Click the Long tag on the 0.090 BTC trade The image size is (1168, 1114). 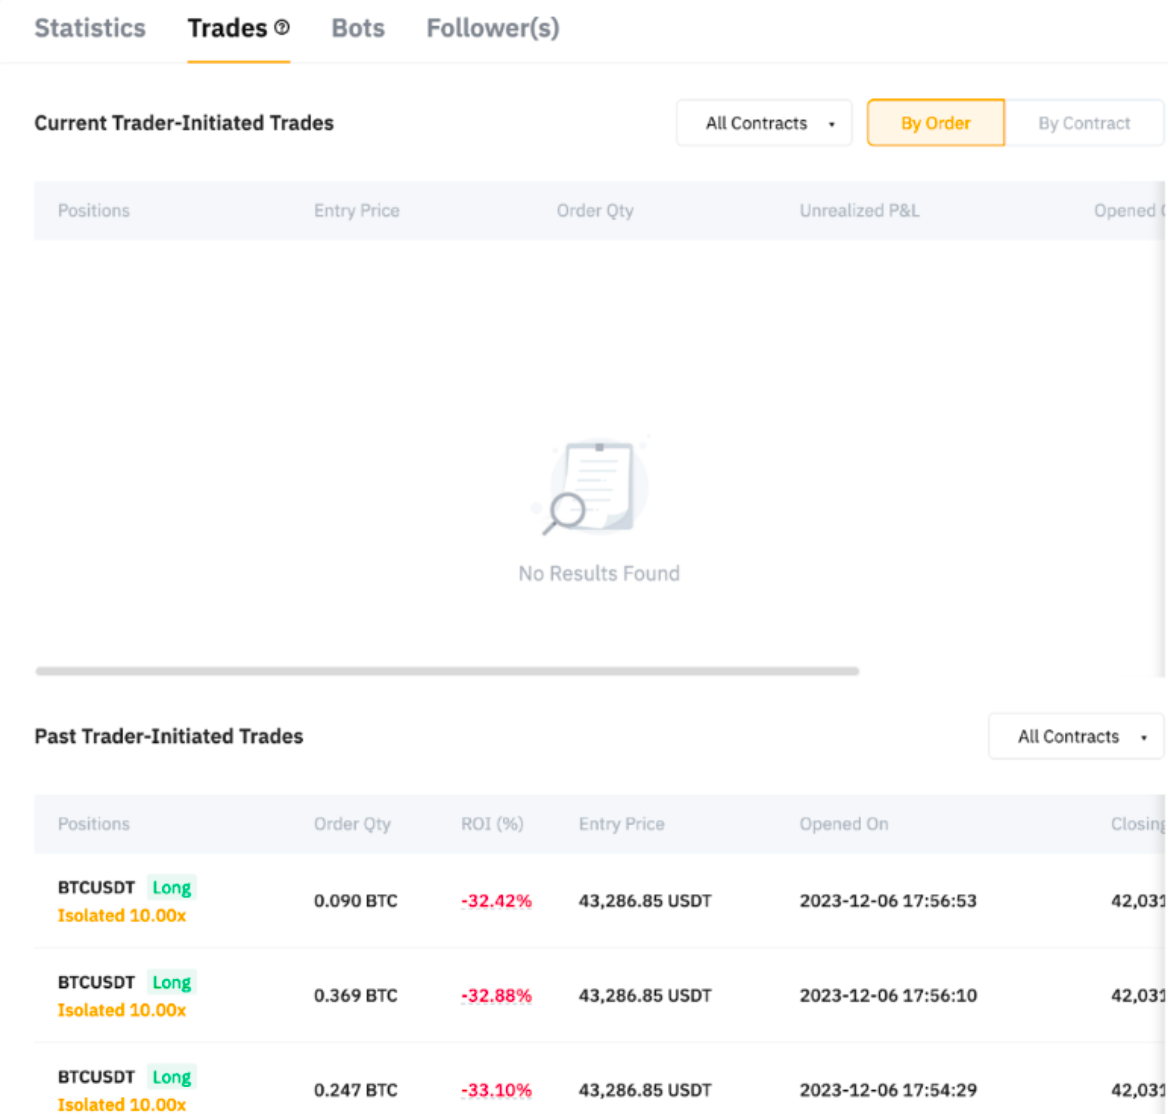[x=172, y=887]
